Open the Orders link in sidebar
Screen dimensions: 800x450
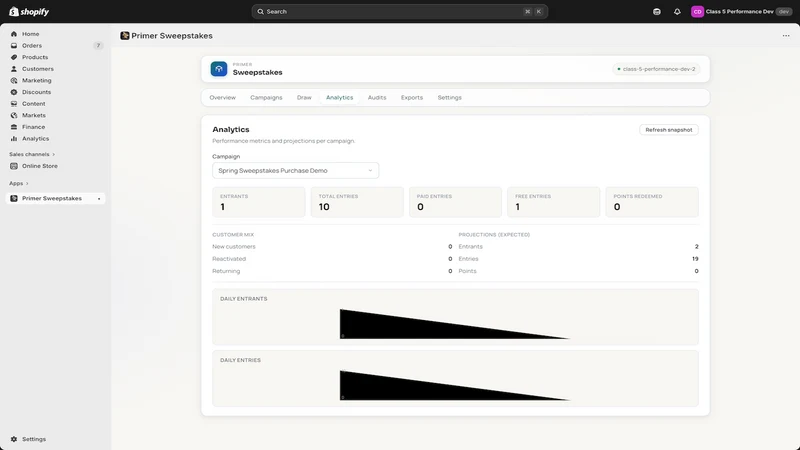point(32,45)
